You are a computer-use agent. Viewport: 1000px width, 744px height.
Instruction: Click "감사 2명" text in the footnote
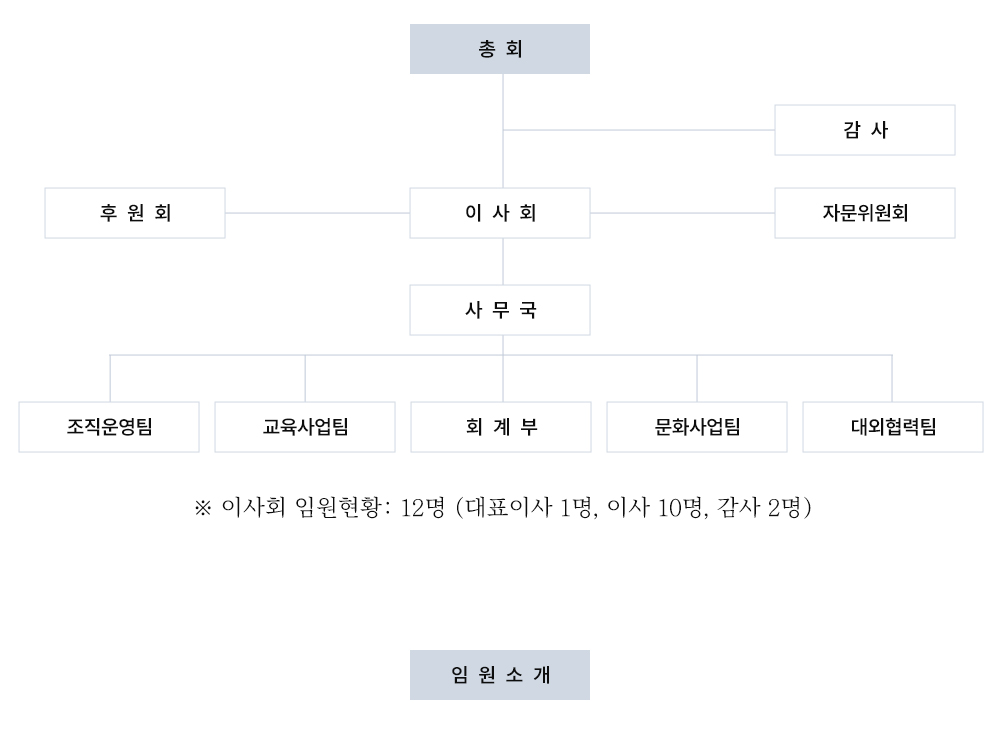tap(759, 507)
